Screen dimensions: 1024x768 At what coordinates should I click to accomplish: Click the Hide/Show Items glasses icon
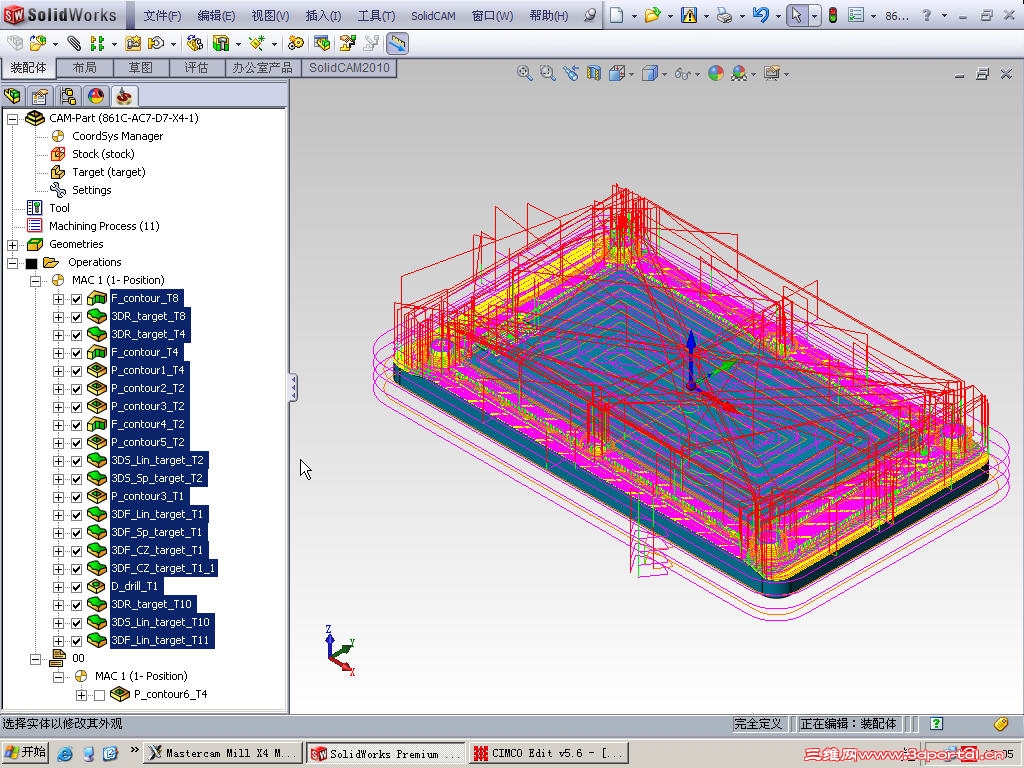pyautogui.click(x=682, y=73)
